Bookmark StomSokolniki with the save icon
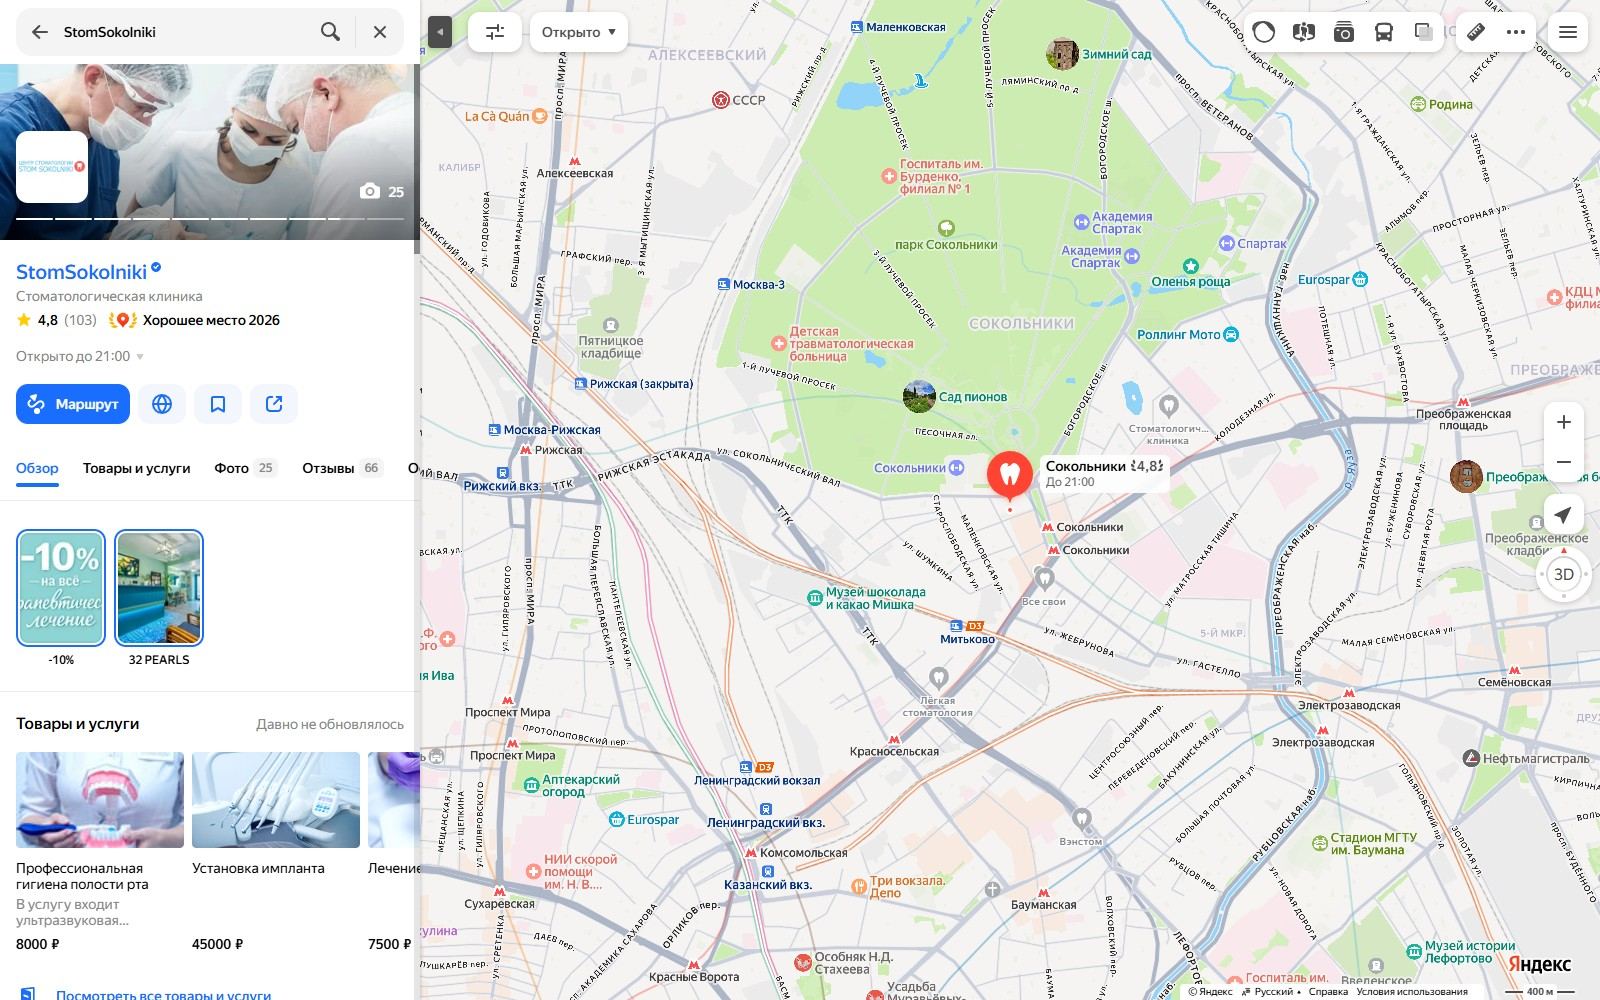 218,404
